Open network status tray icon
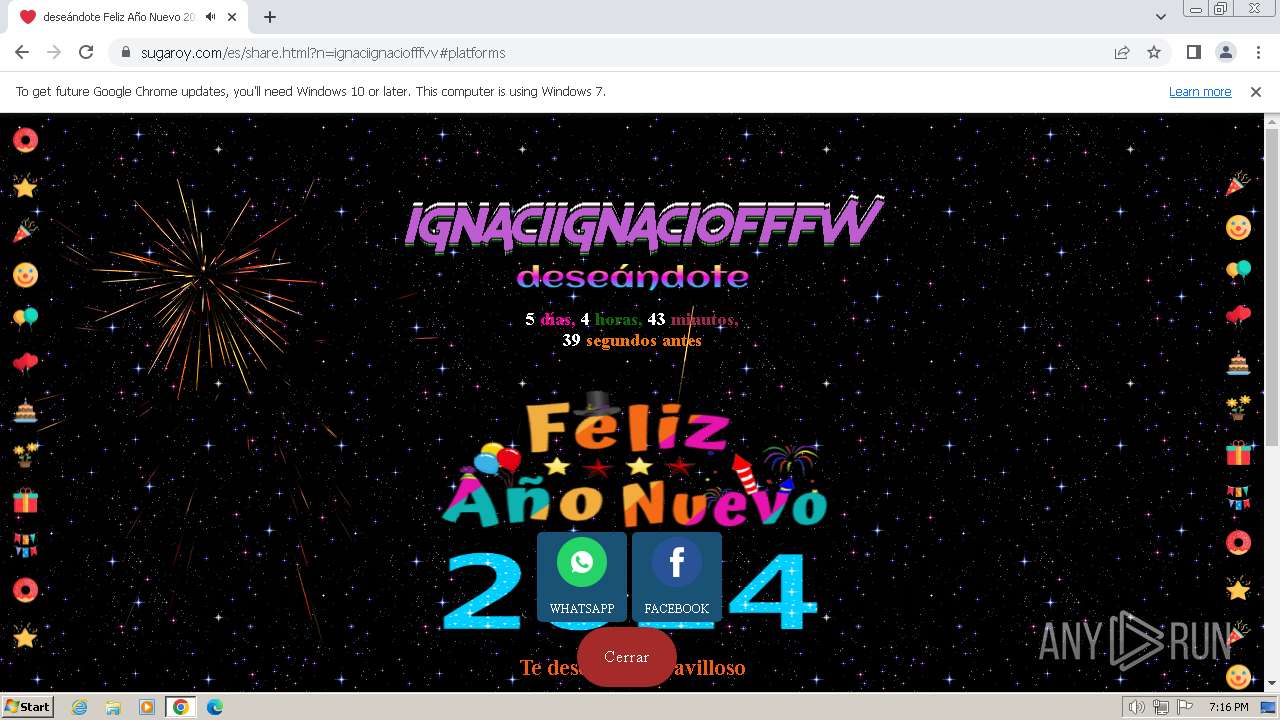Screen dimensions: 1280x720 coord(1160,707)
